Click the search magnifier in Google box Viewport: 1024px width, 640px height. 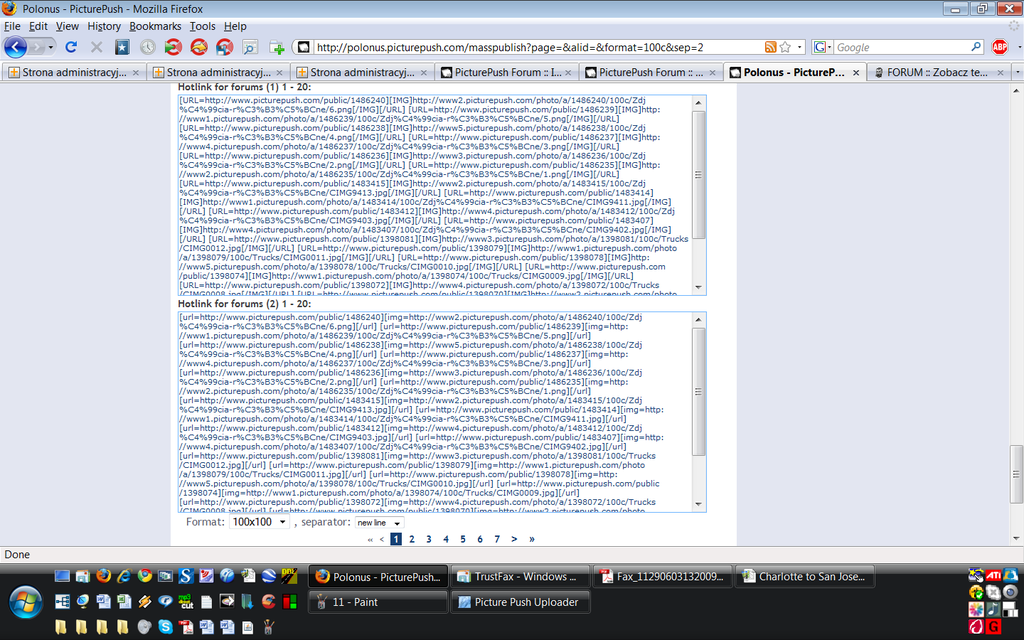pyautogui.click(x=976, y=47)
